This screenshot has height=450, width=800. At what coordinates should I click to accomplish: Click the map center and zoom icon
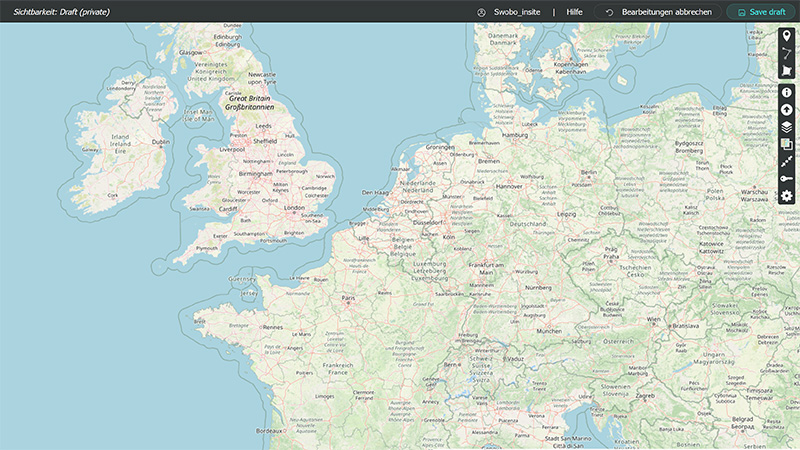[786, 161]
